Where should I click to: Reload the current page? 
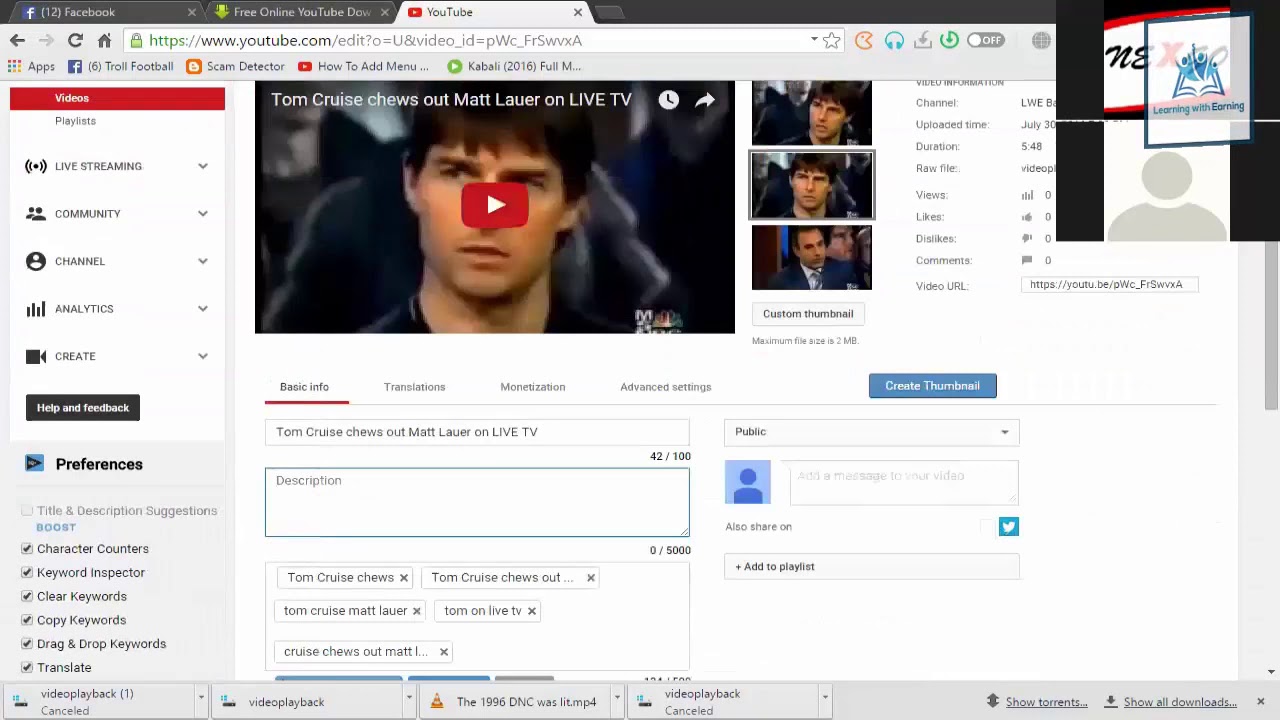click(75, 40)
